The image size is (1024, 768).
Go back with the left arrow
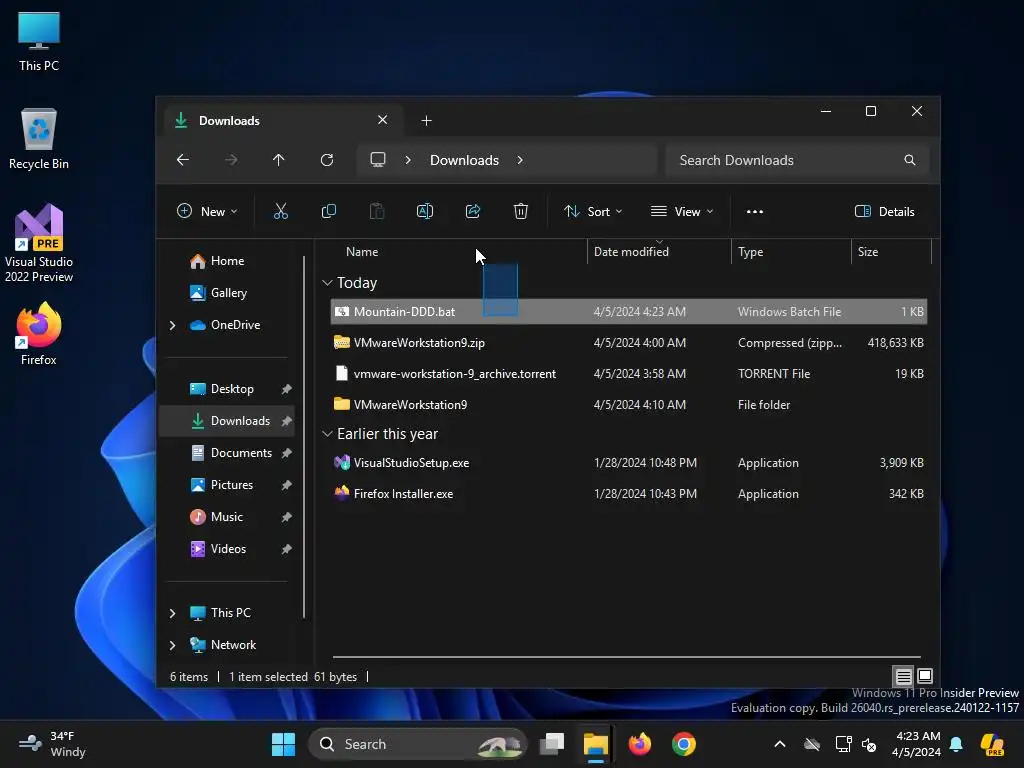click(x=183, y=160)
